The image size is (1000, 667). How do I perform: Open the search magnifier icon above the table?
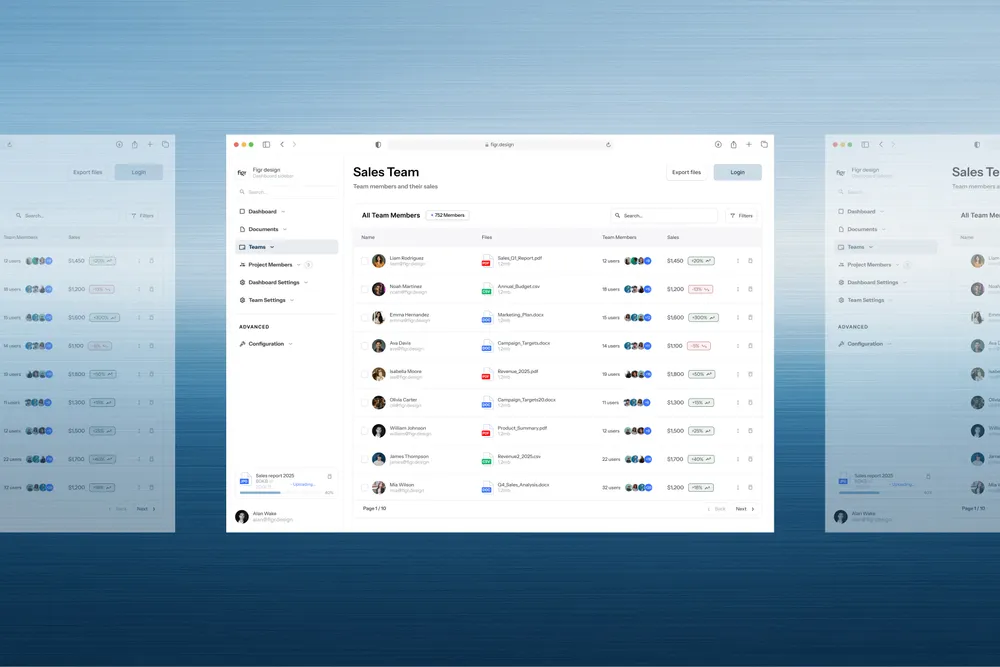[x=617, y=215]
